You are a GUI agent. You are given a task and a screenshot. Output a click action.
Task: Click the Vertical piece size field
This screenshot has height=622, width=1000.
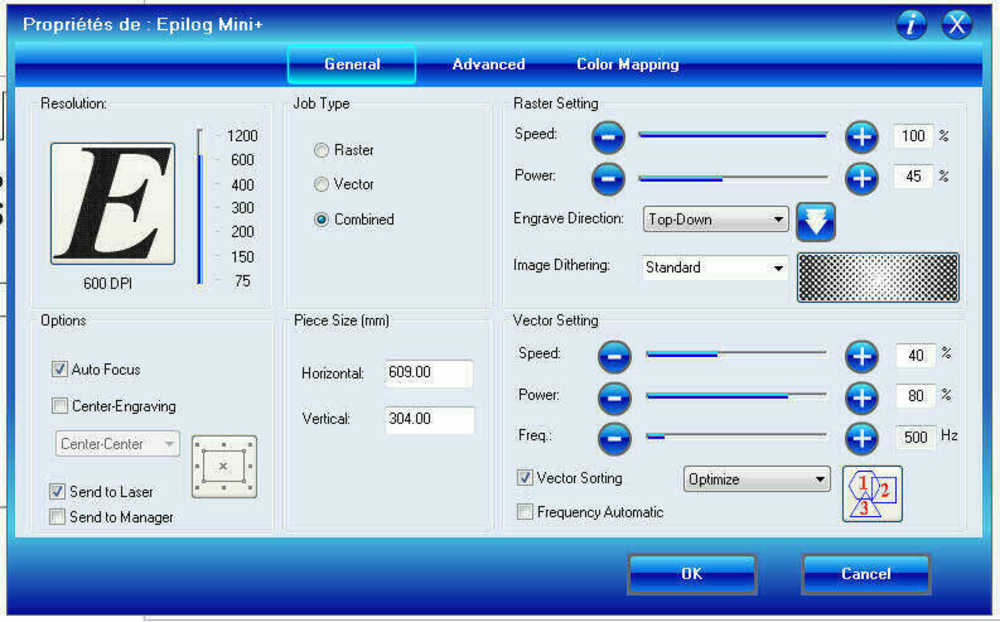tap(429, 419)
